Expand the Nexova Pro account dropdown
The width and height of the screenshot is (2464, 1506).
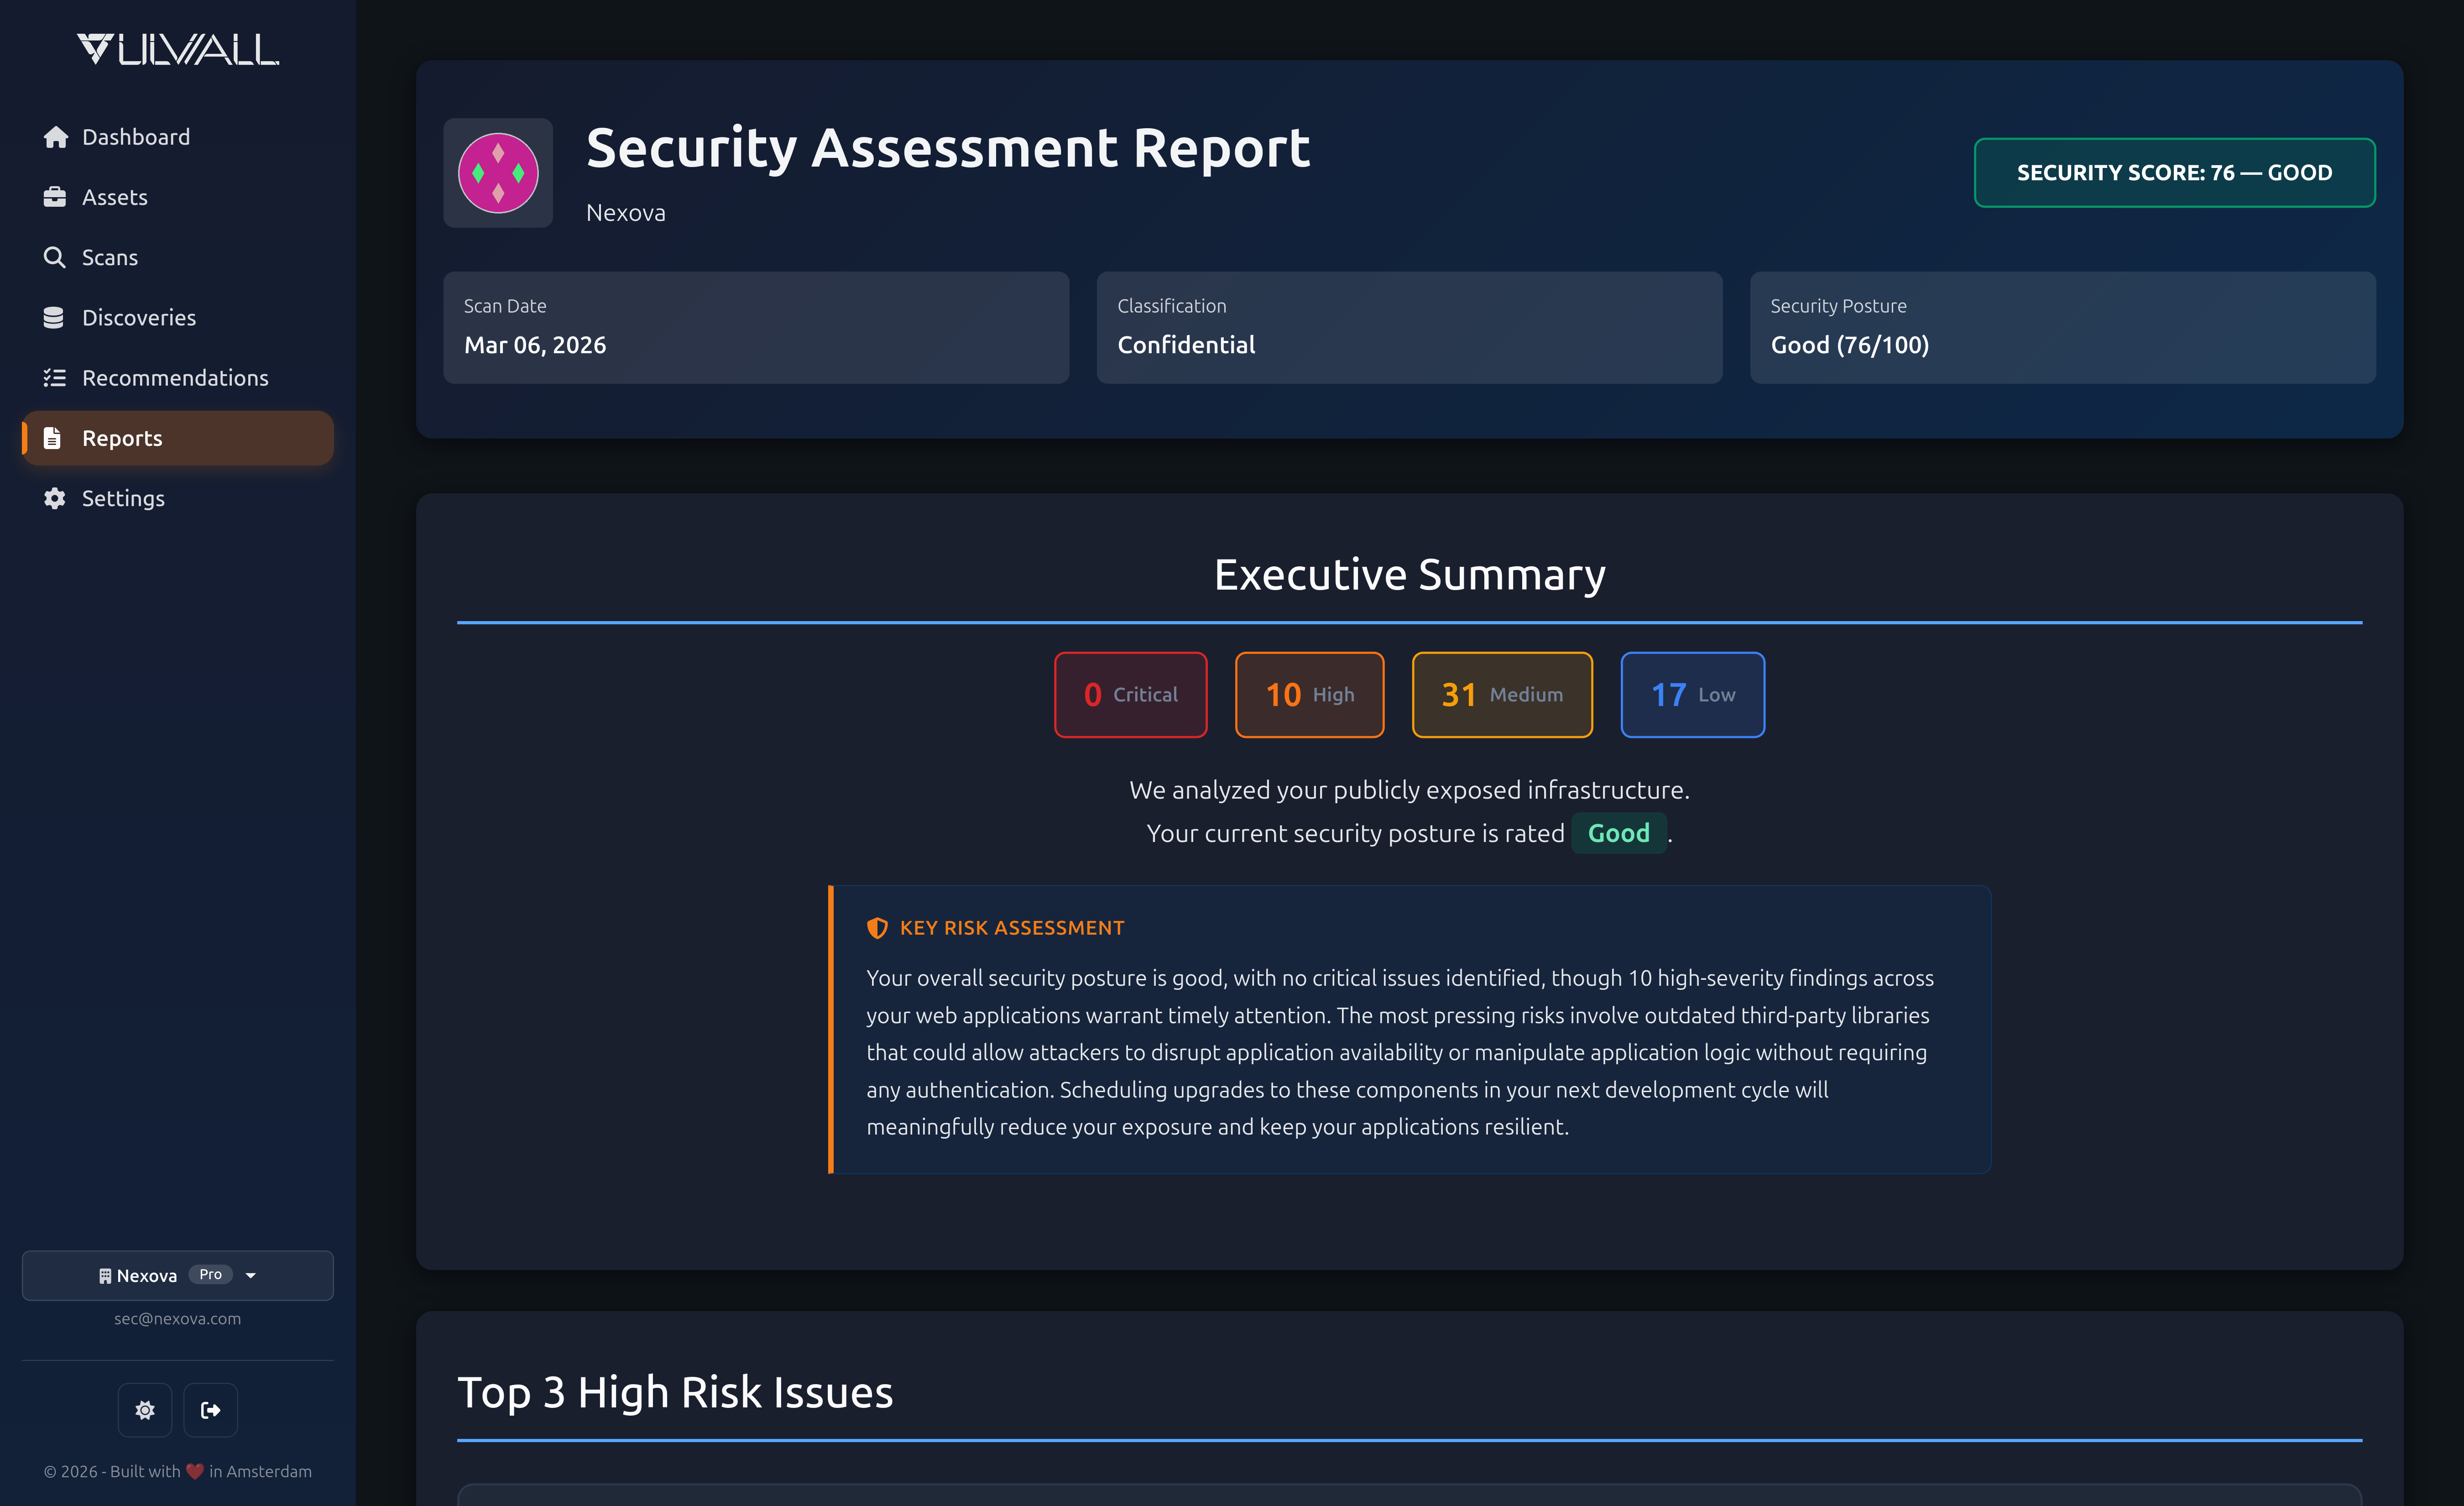coord(176,1275)
